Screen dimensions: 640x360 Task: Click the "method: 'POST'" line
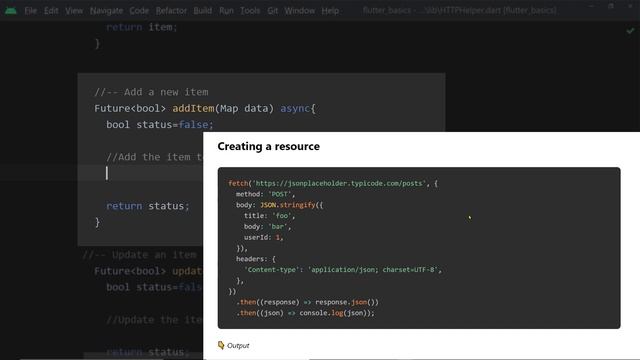pos(265,194)
